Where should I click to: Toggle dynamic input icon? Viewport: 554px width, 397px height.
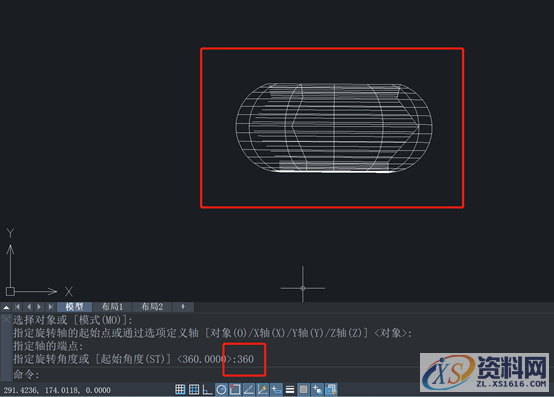click(x=276, y=389)
